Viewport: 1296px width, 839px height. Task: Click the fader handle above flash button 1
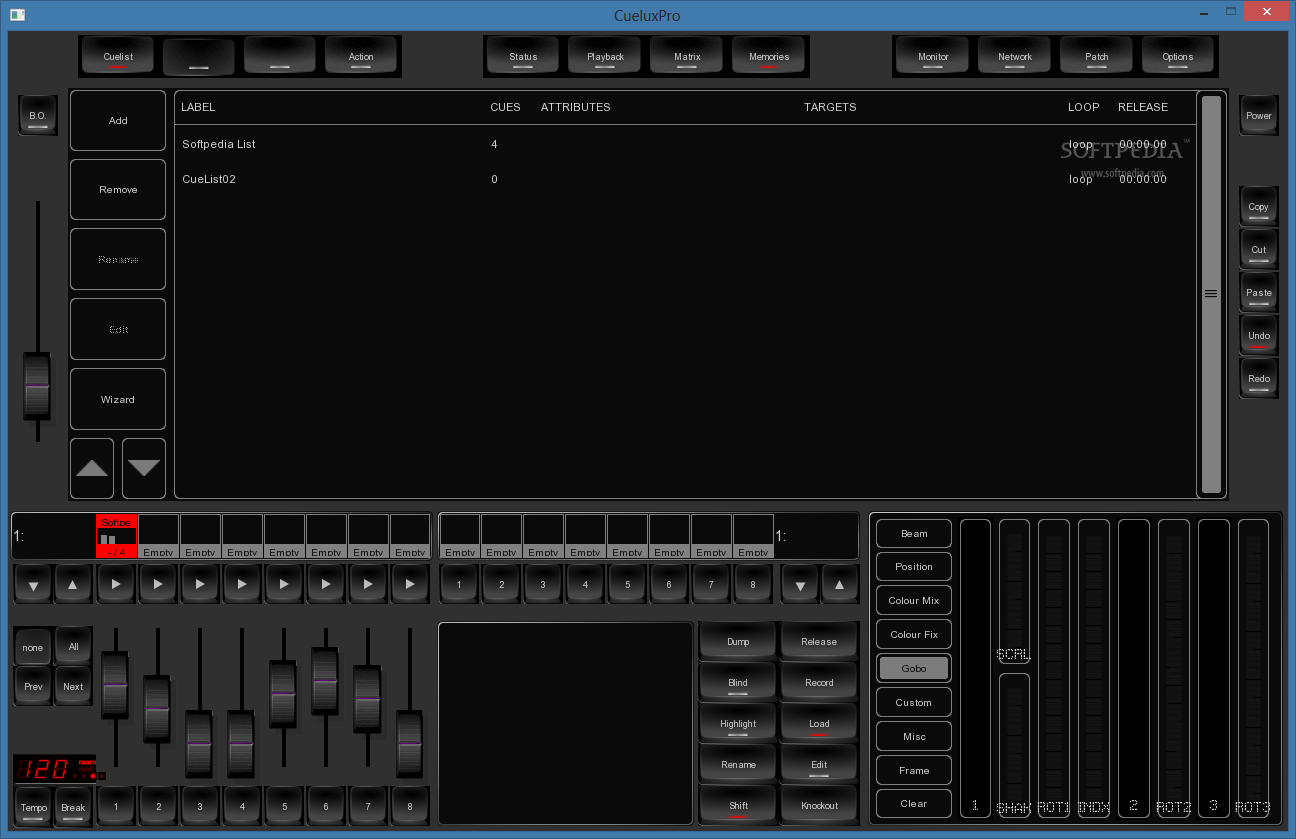(115, 684)
